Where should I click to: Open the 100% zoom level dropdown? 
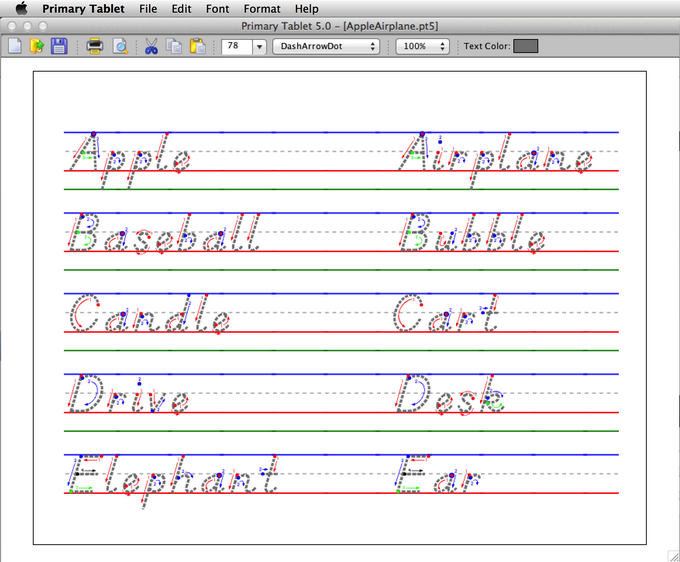[422, 46]
